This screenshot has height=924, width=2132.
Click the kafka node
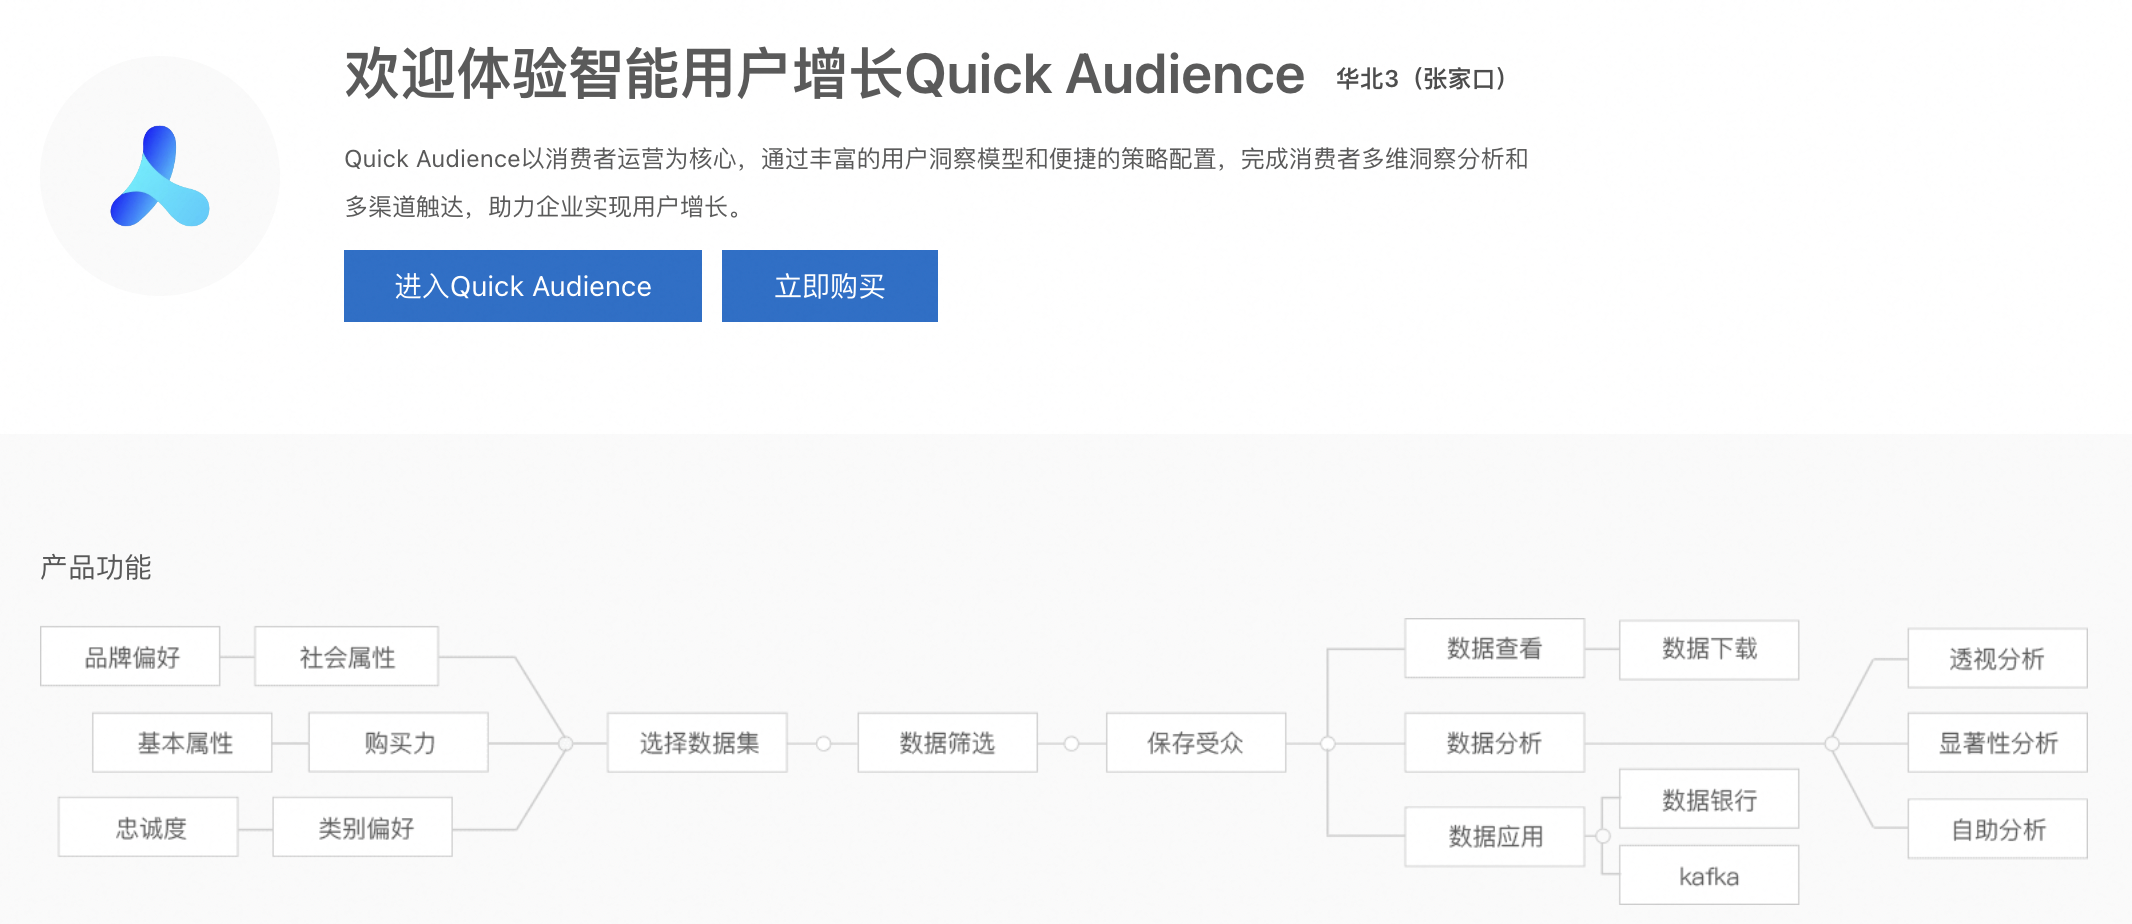pos(1709,875)
